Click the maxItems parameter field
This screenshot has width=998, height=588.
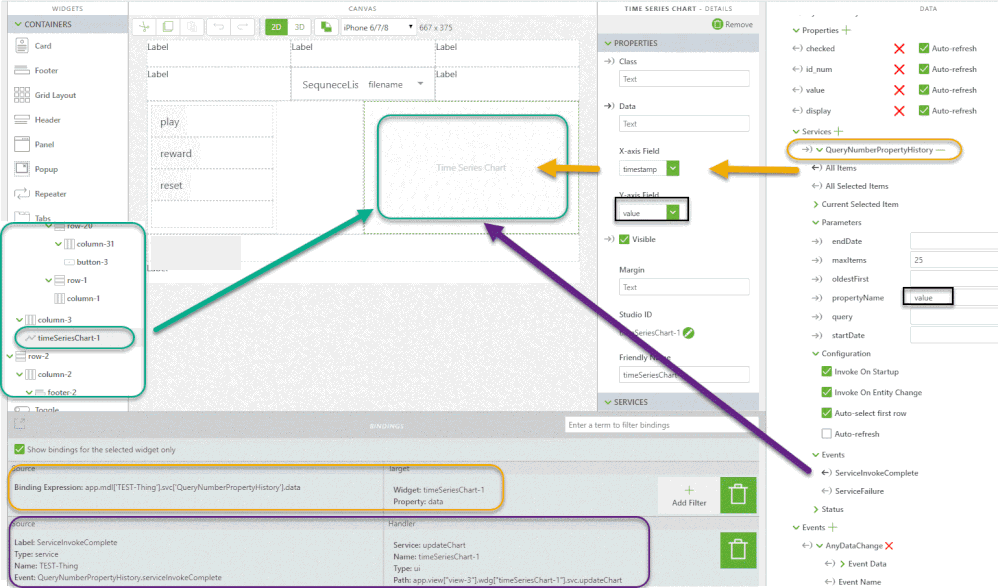(x=953, y=260)
